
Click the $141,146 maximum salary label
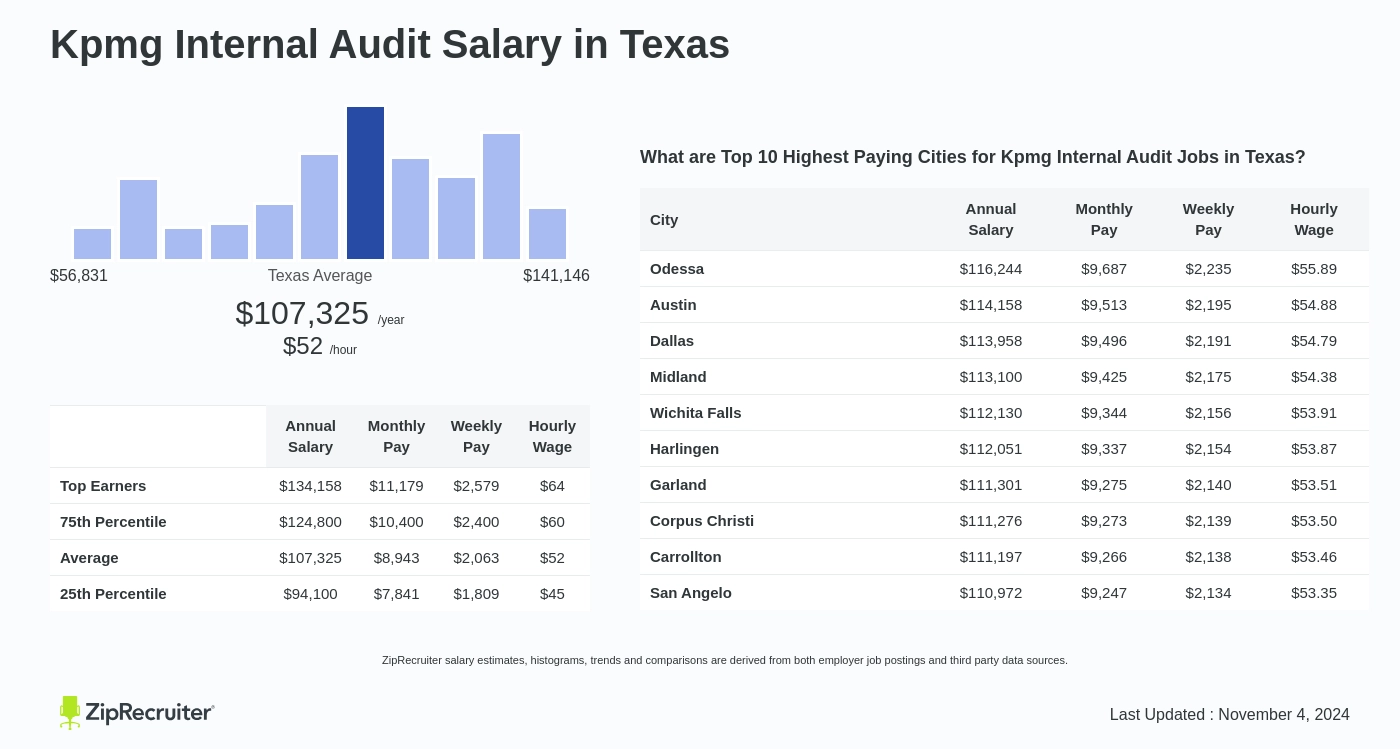coord(556,276)
